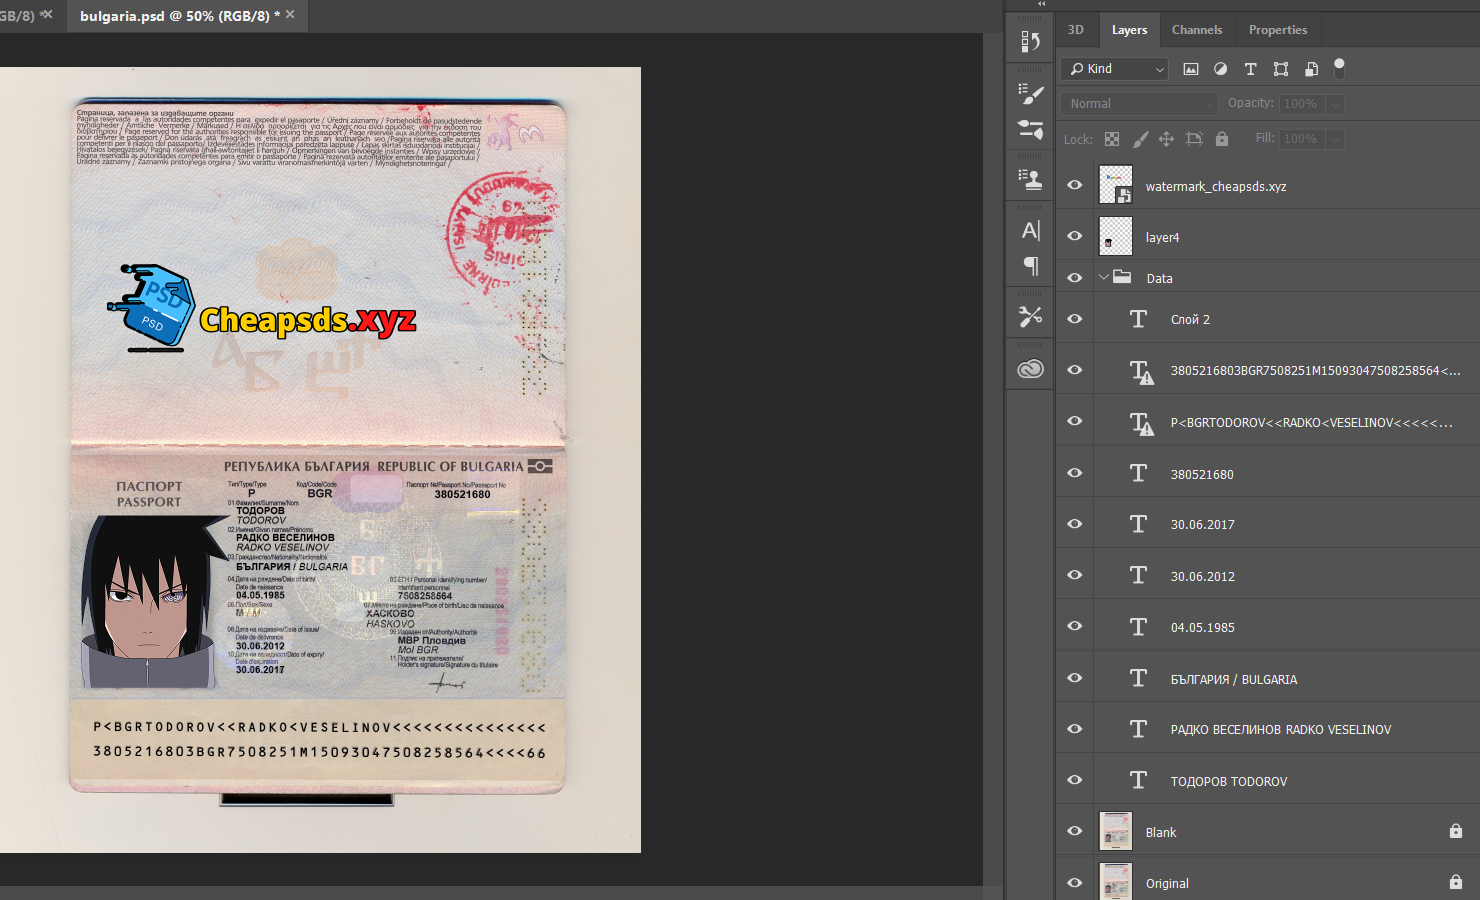This screenshot has width=1480, height=900.
Task: Open the Paragraph panel icon
Action: point(1030,266)
